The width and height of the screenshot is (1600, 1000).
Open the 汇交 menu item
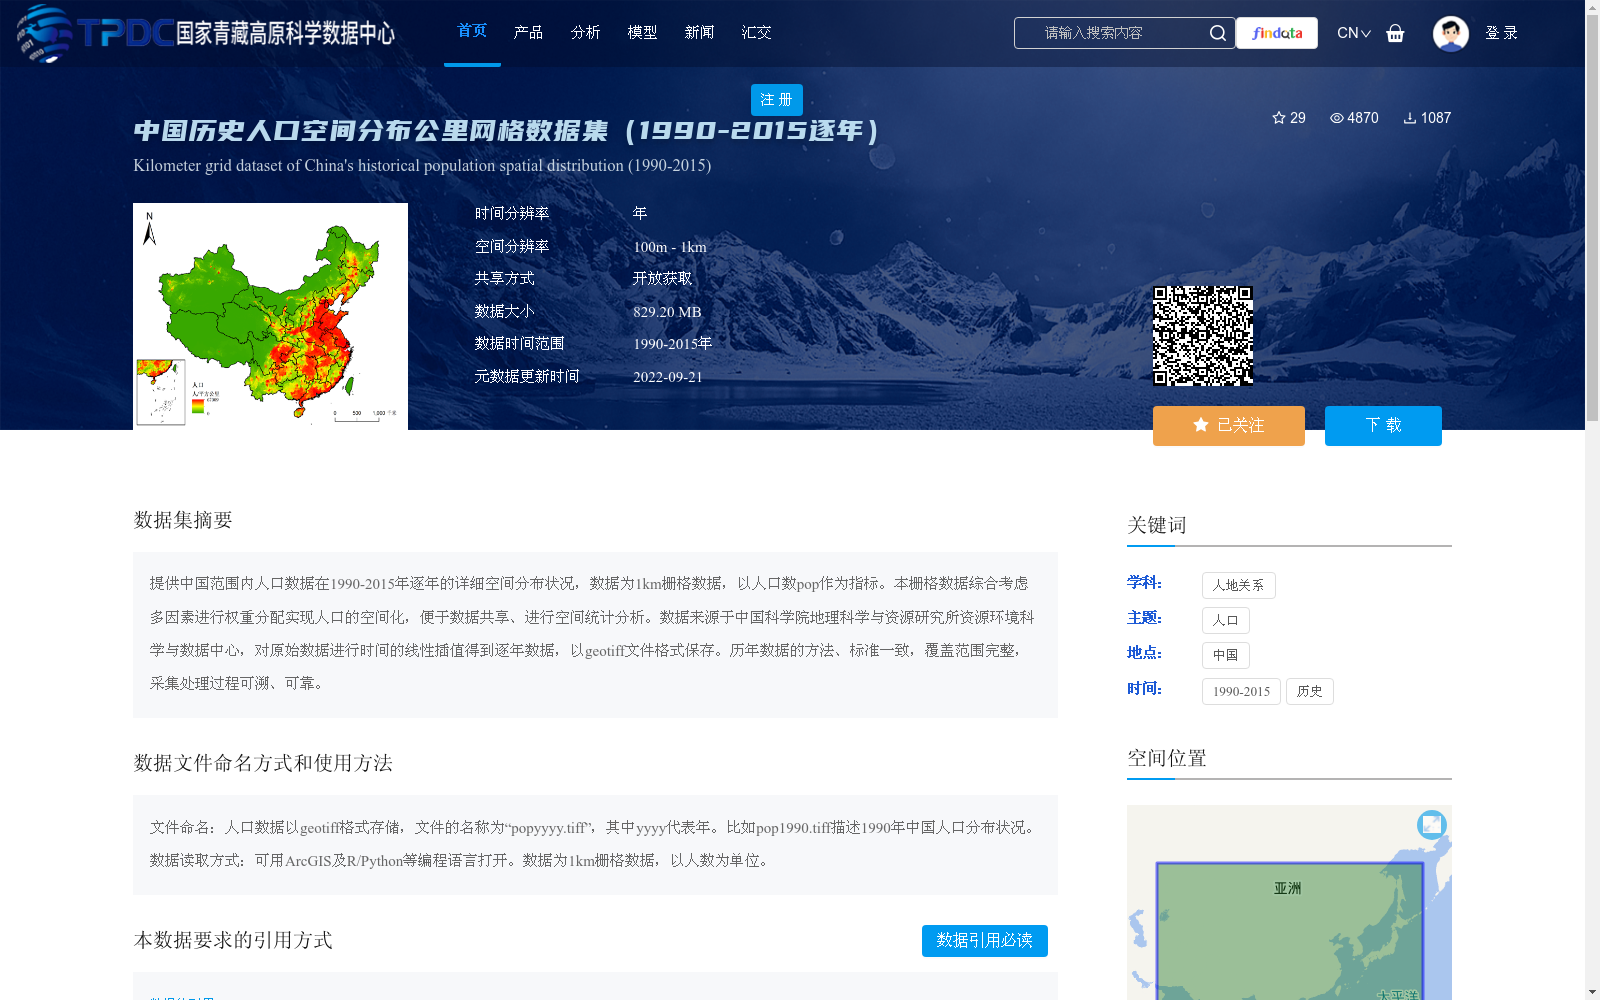pos(756,32)
